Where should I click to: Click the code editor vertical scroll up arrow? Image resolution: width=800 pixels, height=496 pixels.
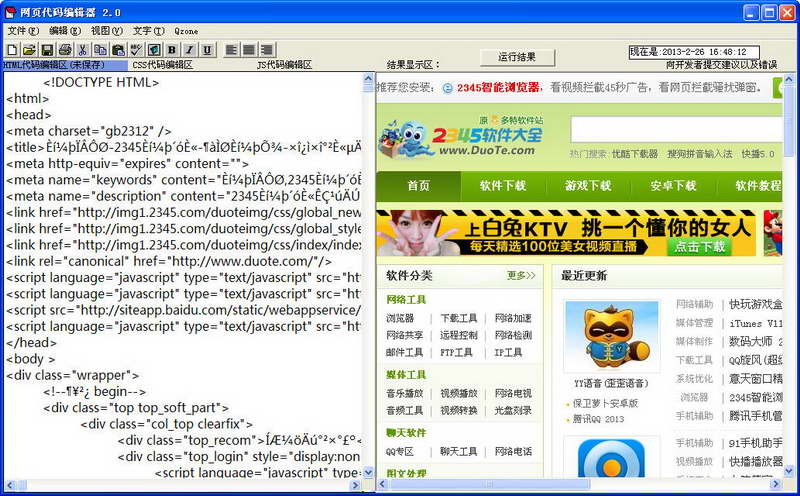click(368, 79)
